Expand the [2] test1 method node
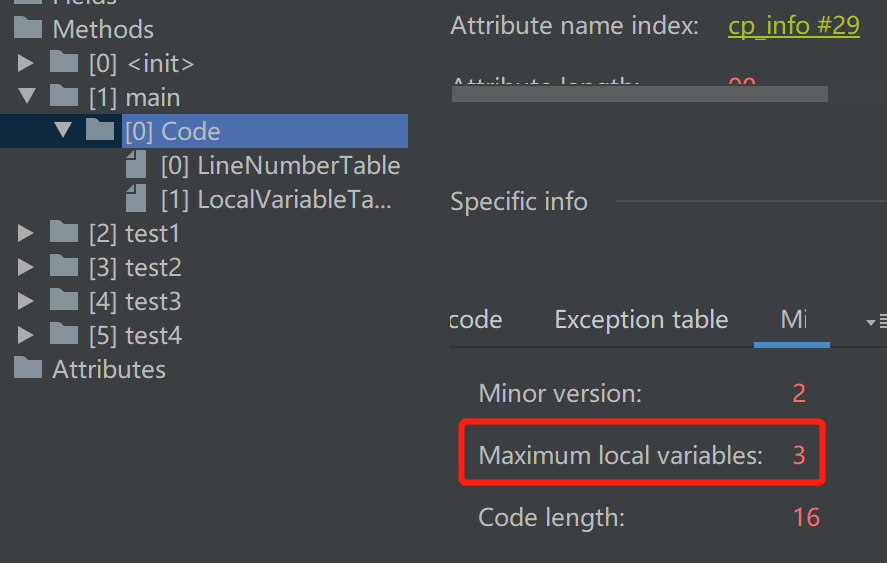 (x=25, y=233)
